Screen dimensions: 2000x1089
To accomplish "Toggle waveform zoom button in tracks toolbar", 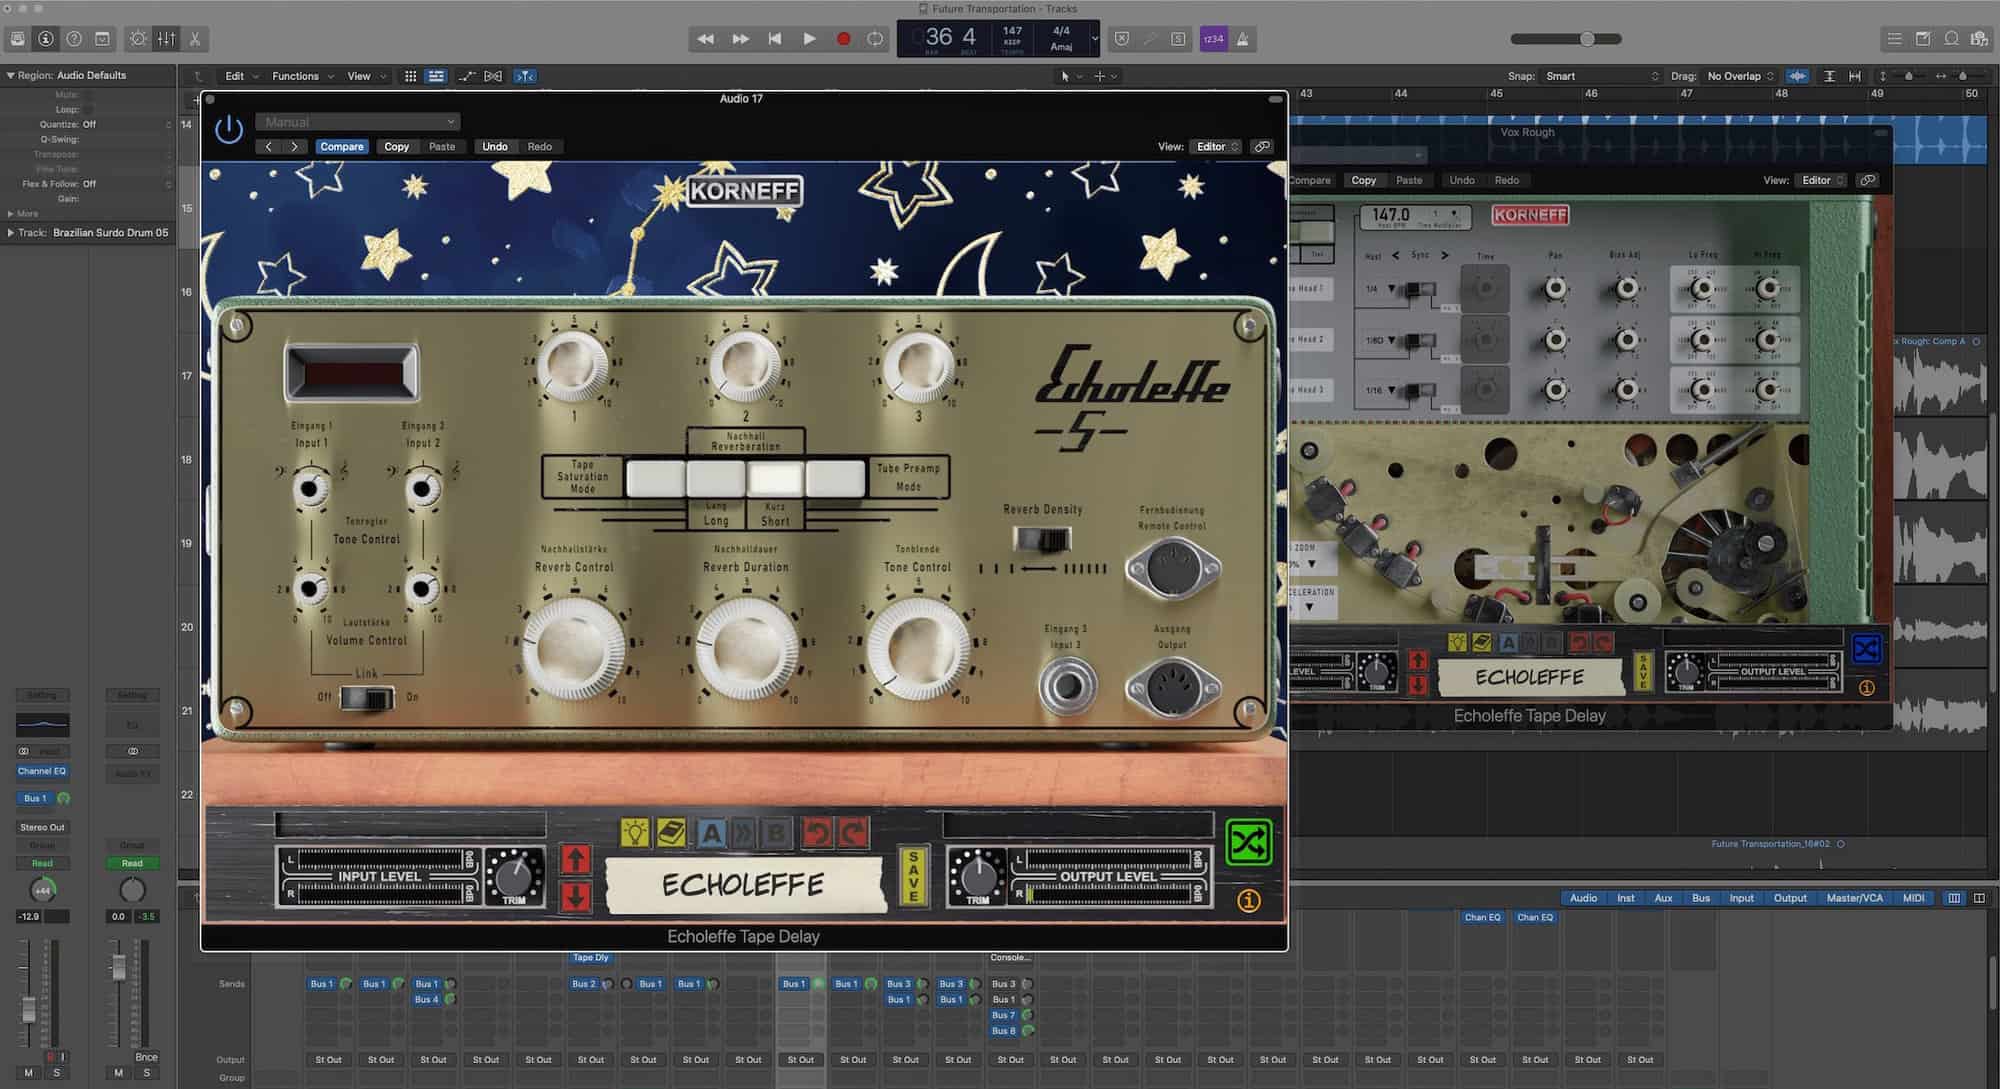I will 1797,76.
